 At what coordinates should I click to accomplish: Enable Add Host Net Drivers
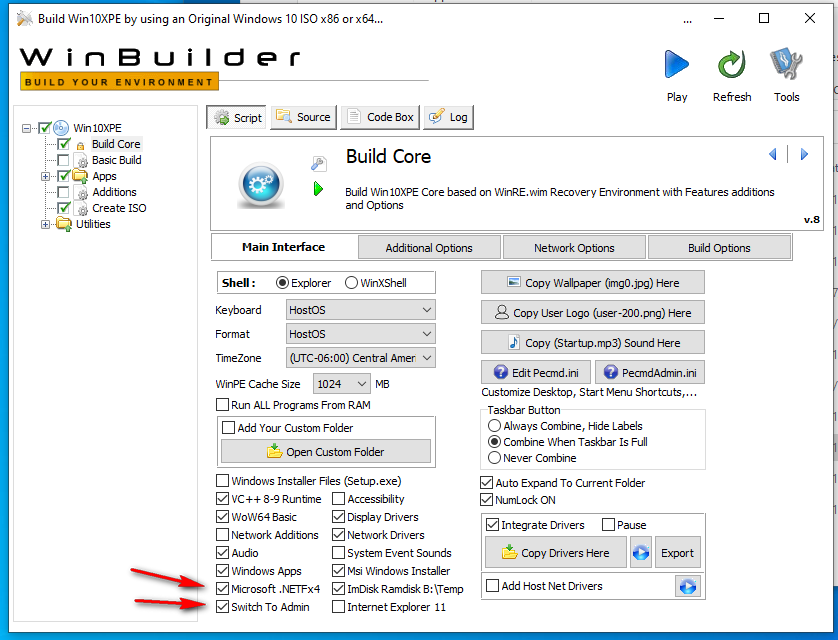point(492,586)
